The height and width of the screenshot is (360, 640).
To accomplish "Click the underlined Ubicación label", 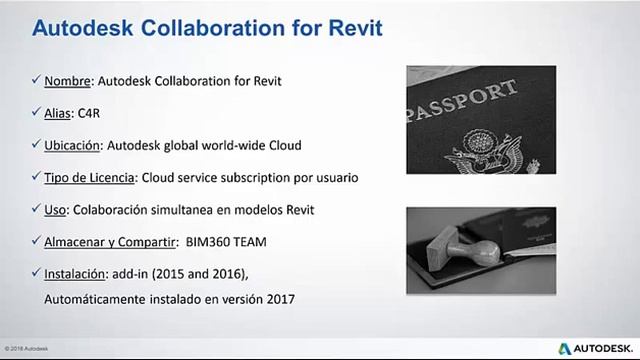I will click(72, 146).
